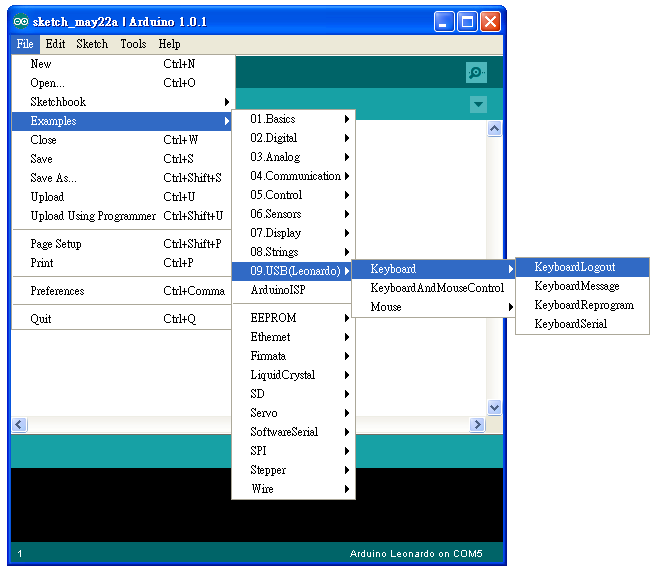The image size is (654, 578).
Task: Maximize the Arduino window
Action: pos(467,21)
